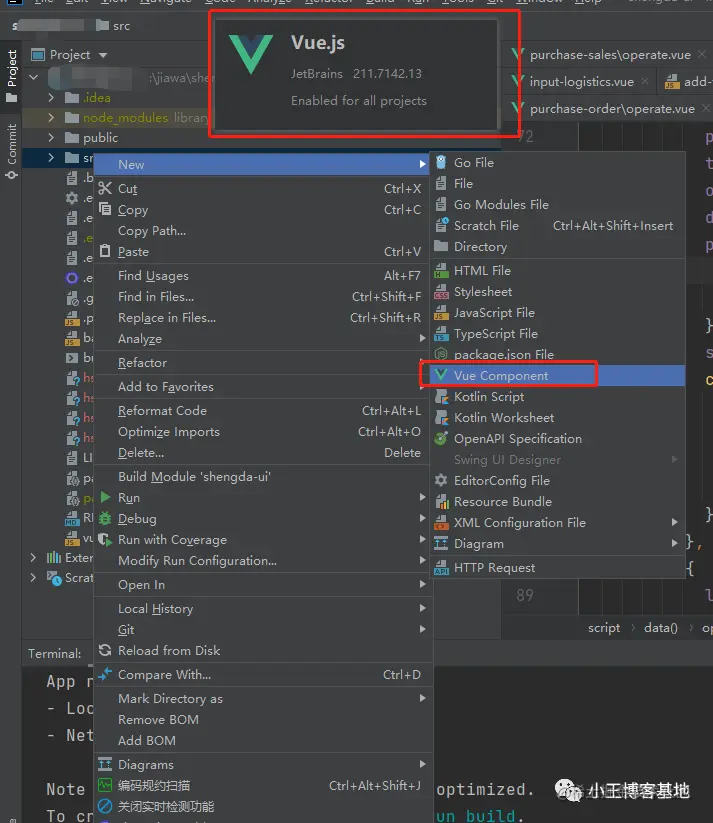Screen dimensions: 713x823
Task: Create a package.json File
Action: click(x=558, y=355)
